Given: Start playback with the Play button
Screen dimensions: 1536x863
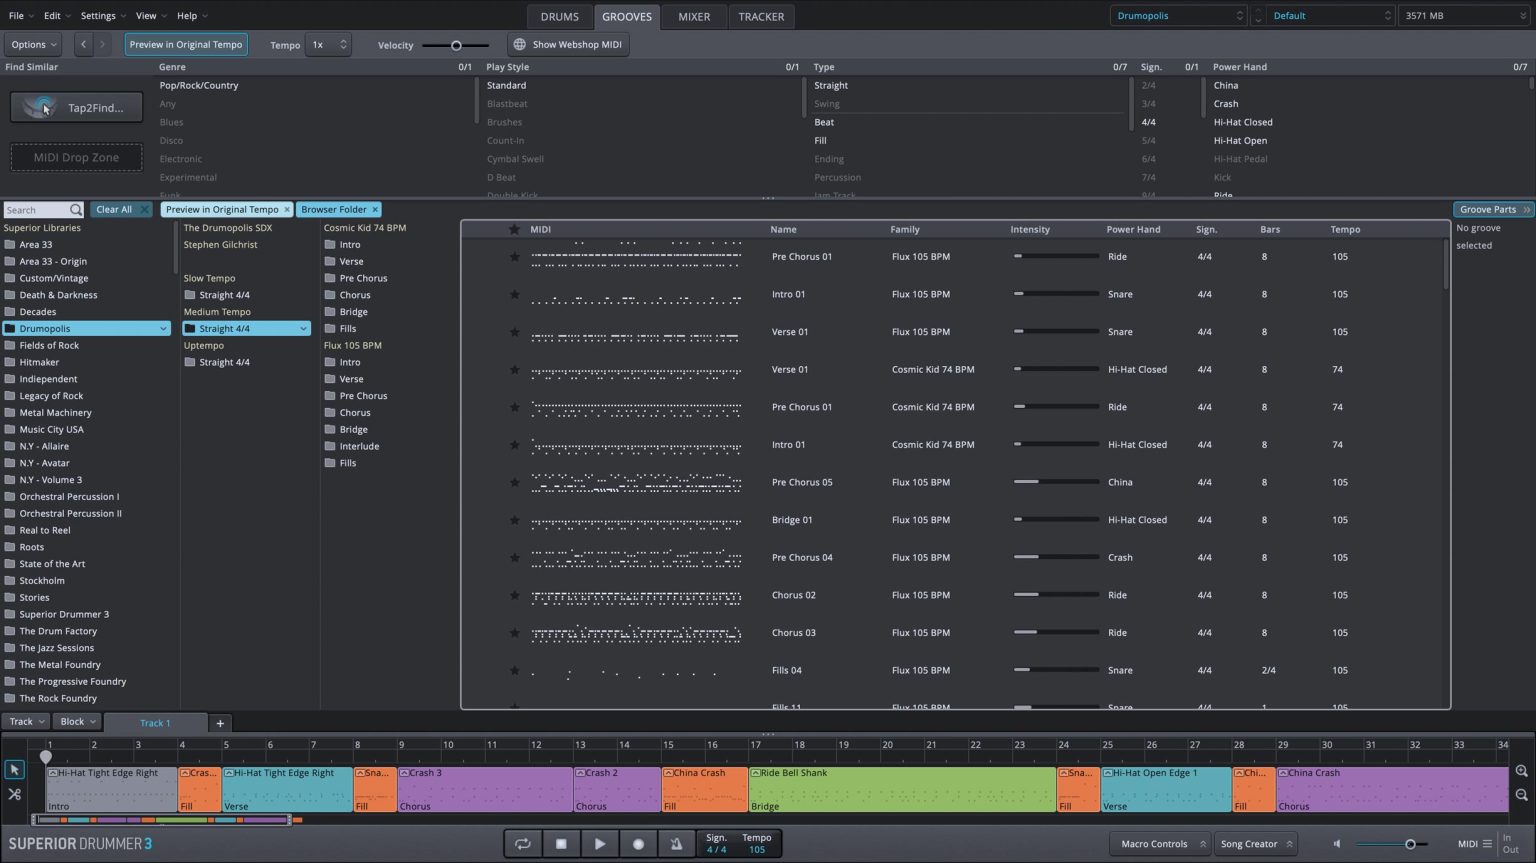Looking at the screenshot, I should [599, 844].
